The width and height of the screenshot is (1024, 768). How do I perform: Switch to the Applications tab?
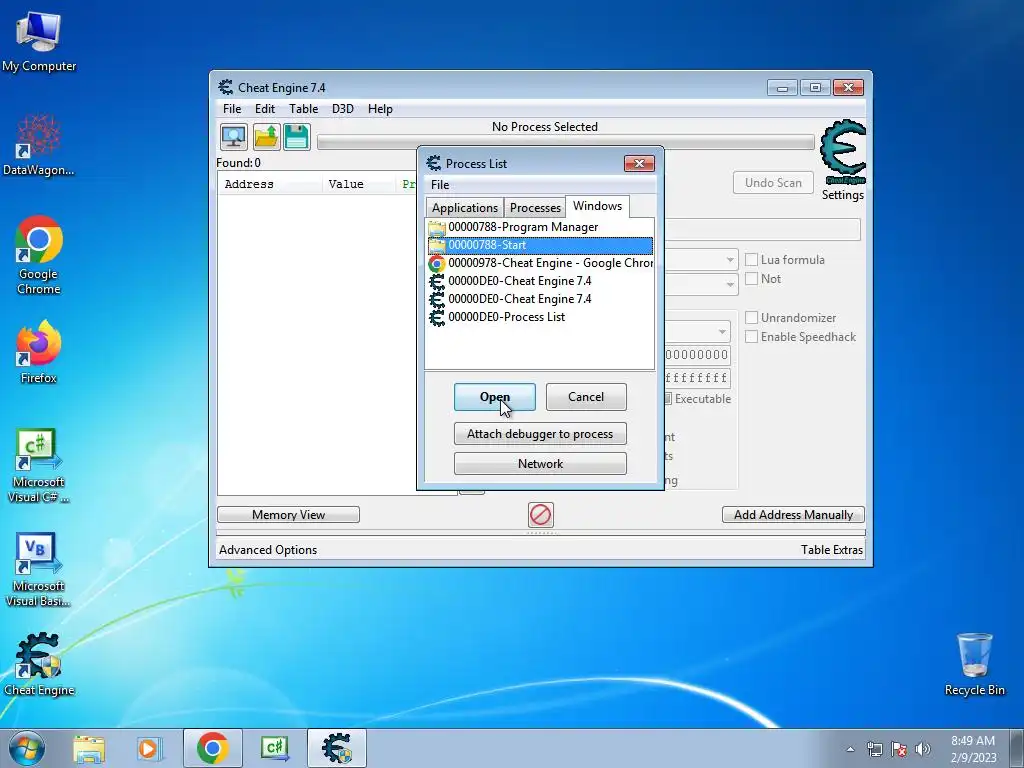click(464, 208)
